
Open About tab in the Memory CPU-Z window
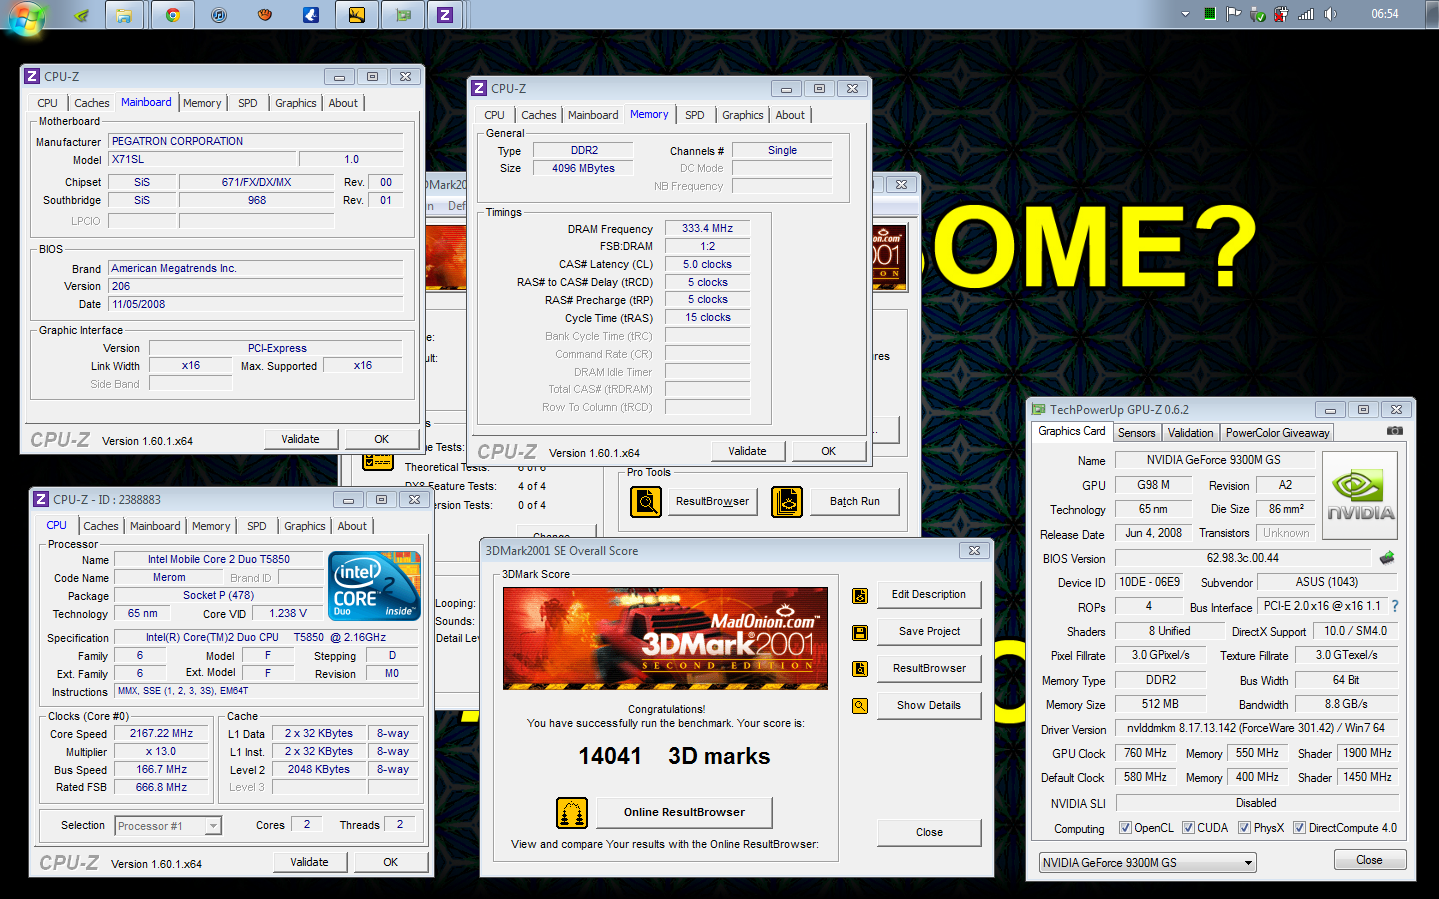coord(790,115)
